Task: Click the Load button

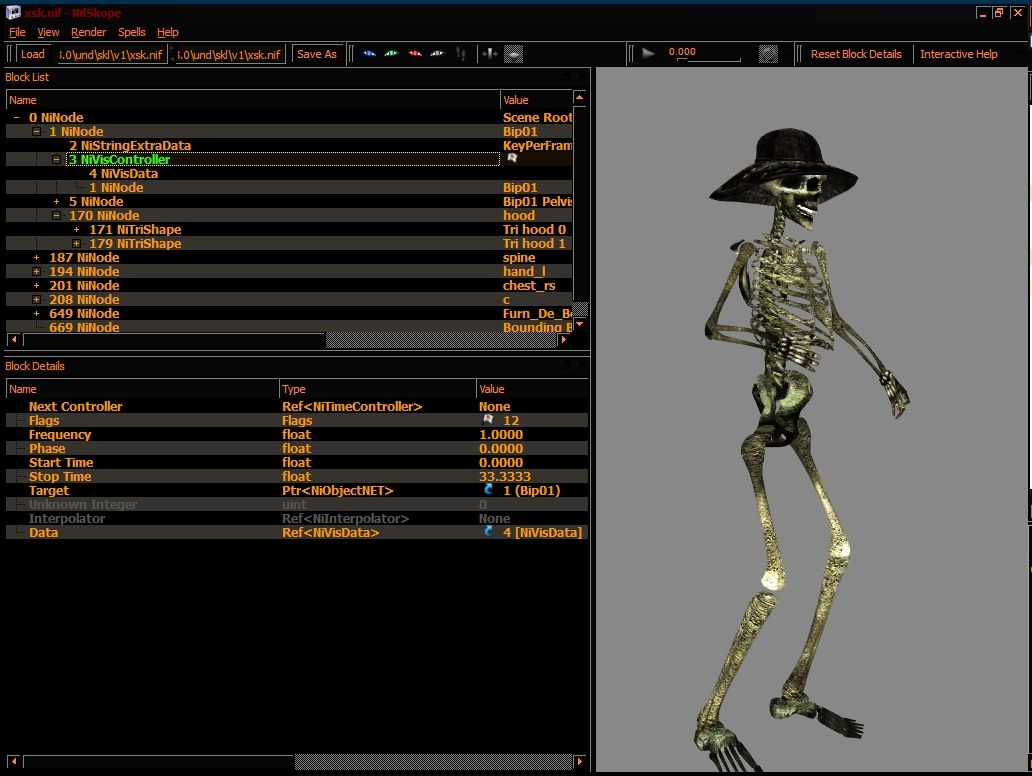Action: click(x=32, y=54)
